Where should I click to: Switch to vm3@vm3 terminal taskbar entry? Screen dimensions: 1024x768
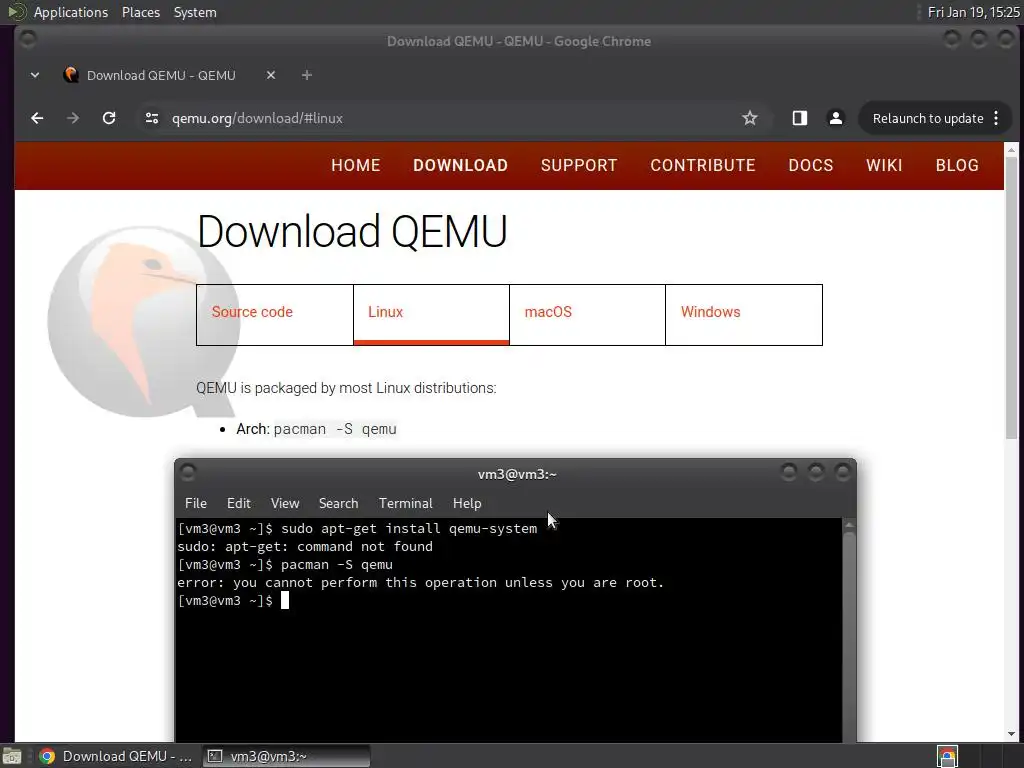pyautogui.click(x=286, y=756)
